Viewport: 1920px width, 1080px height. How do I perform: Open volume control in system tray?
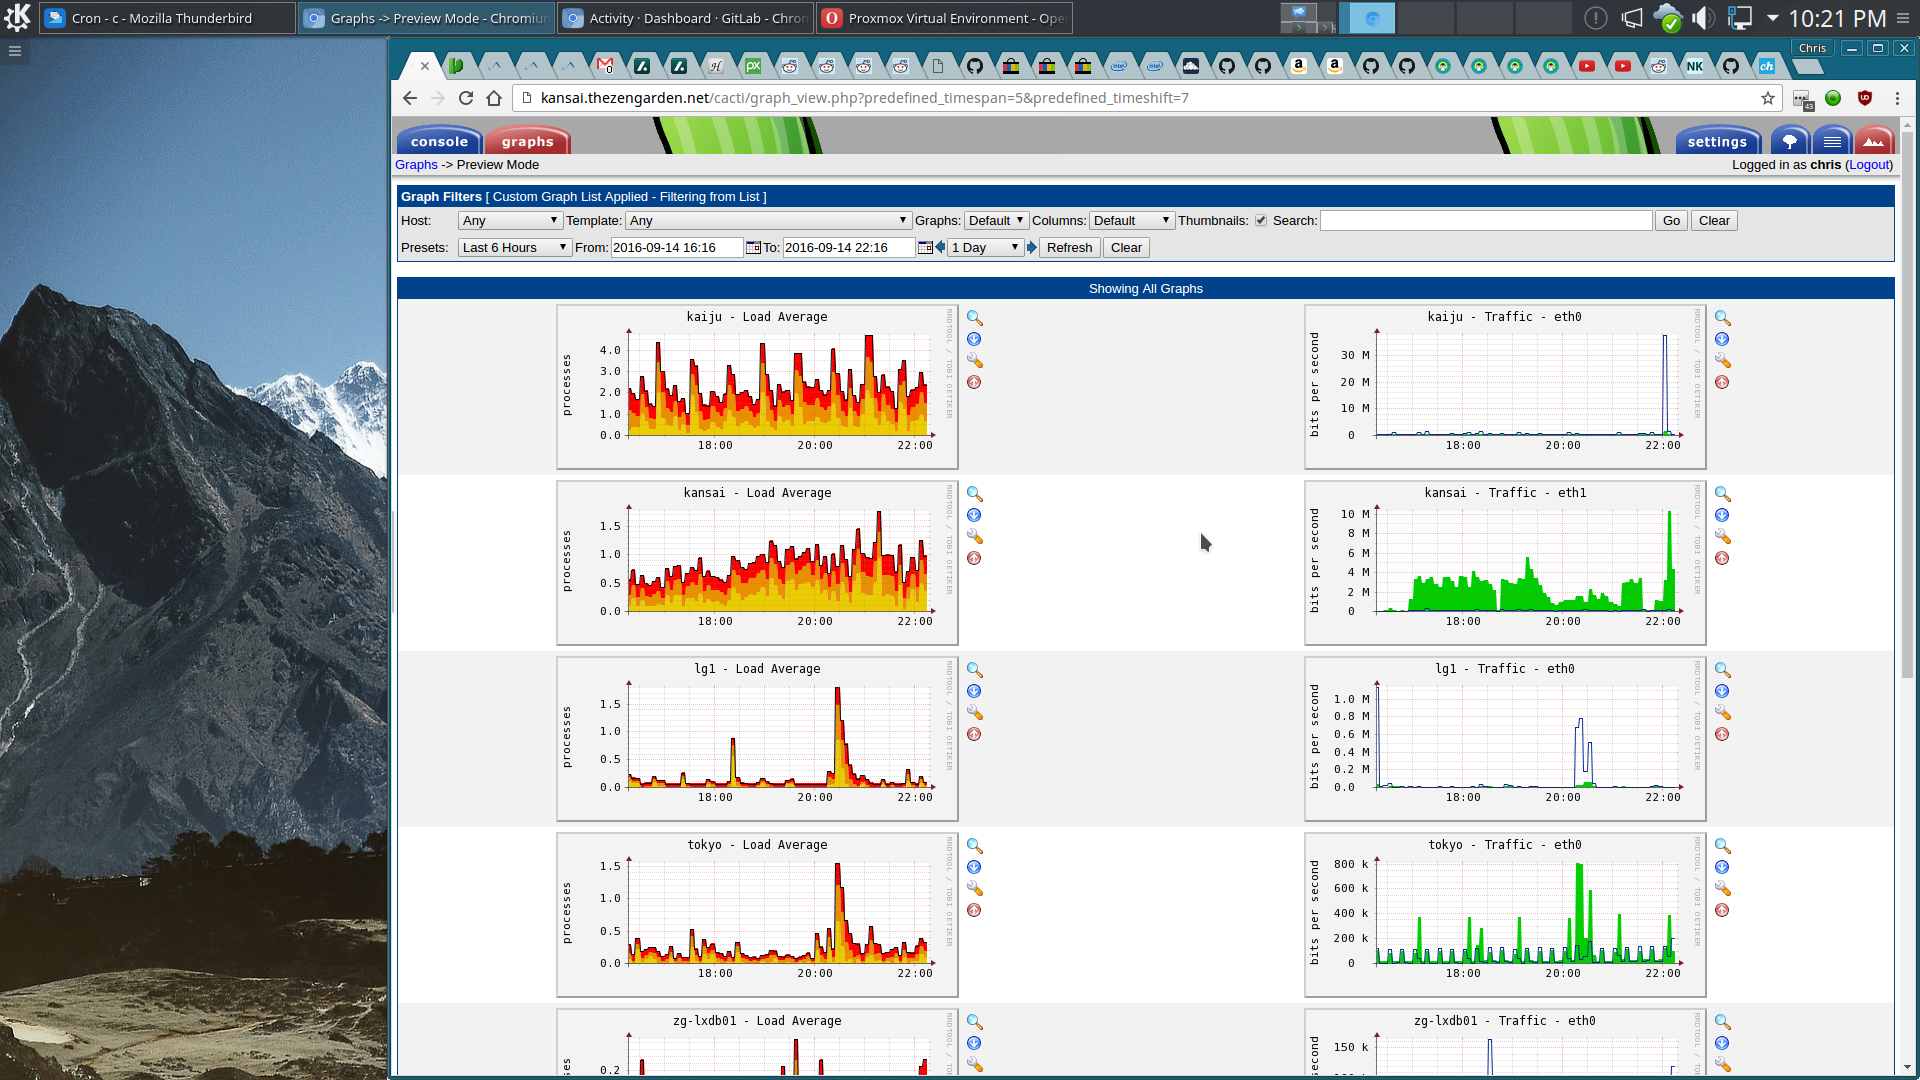1704,18
